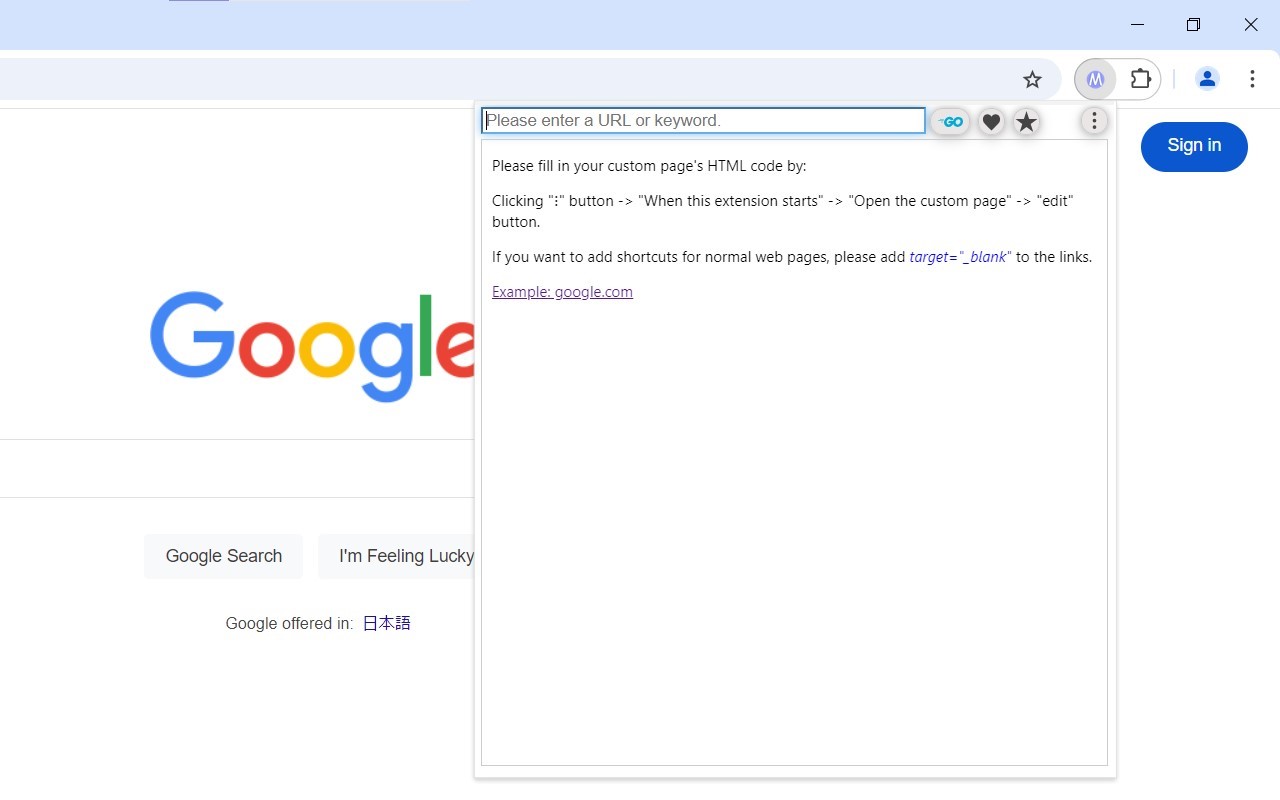Restore down the Chrome window
This screenshot has width=1280, height=800.
[x=1193, y=25]
